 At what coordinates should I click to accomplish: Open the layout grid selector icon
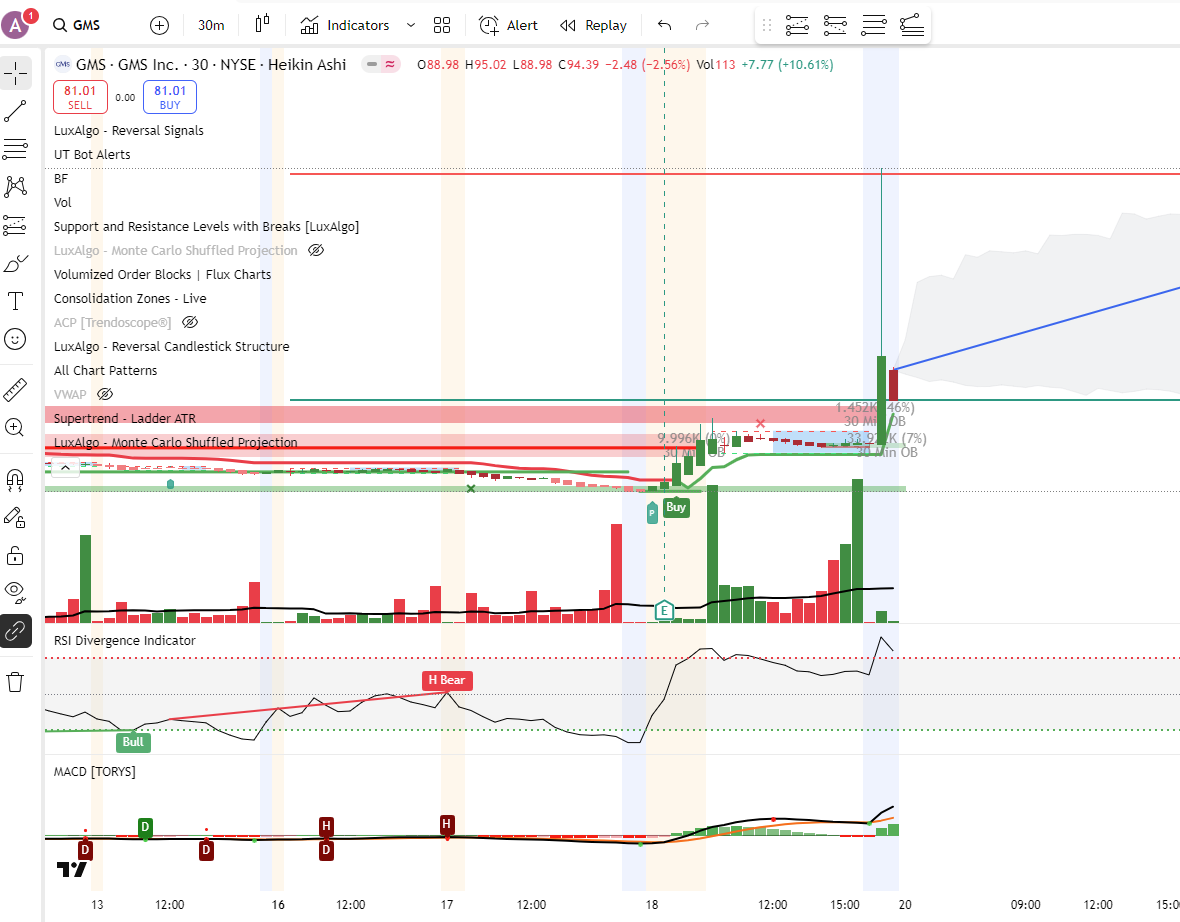point(442,25)
